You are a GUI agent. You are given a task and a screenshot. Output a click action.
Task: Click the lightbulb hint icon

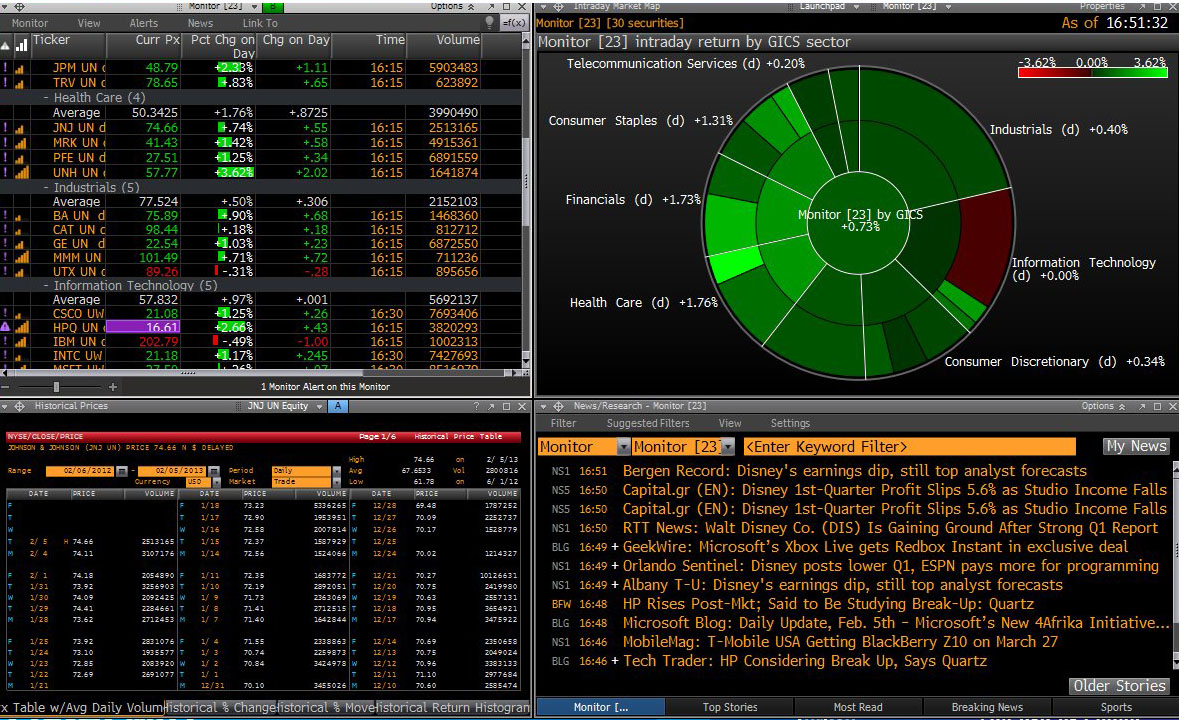(489, 23)
